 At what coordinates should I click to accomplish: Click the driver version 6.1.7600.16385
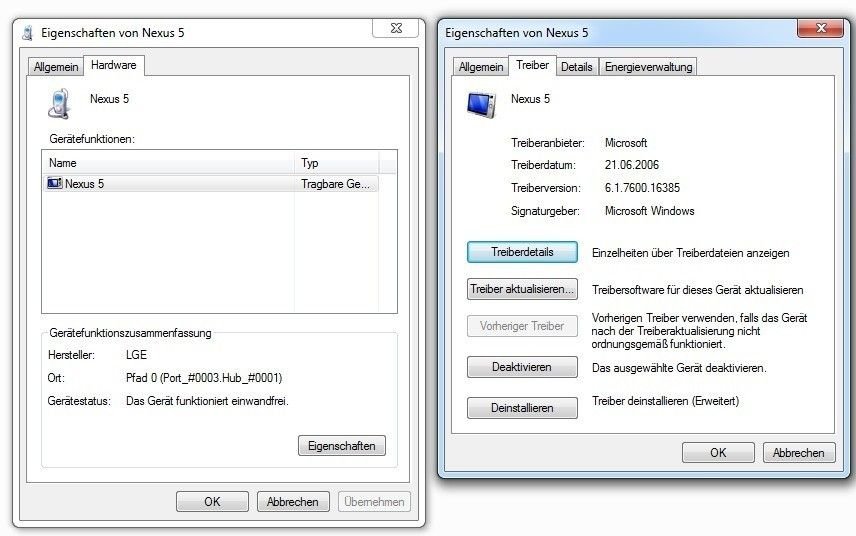[x=642, y=188]
